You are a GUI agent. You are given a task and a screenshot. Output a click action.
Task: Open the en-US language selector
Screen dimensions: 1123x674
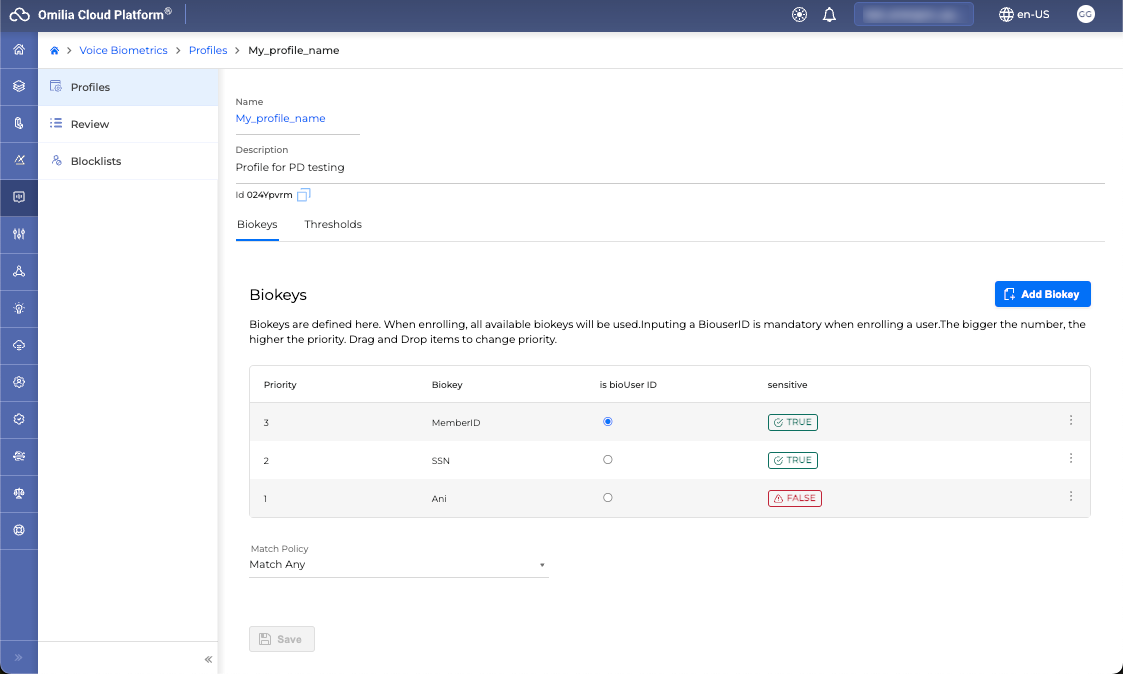click(1024, 15)
